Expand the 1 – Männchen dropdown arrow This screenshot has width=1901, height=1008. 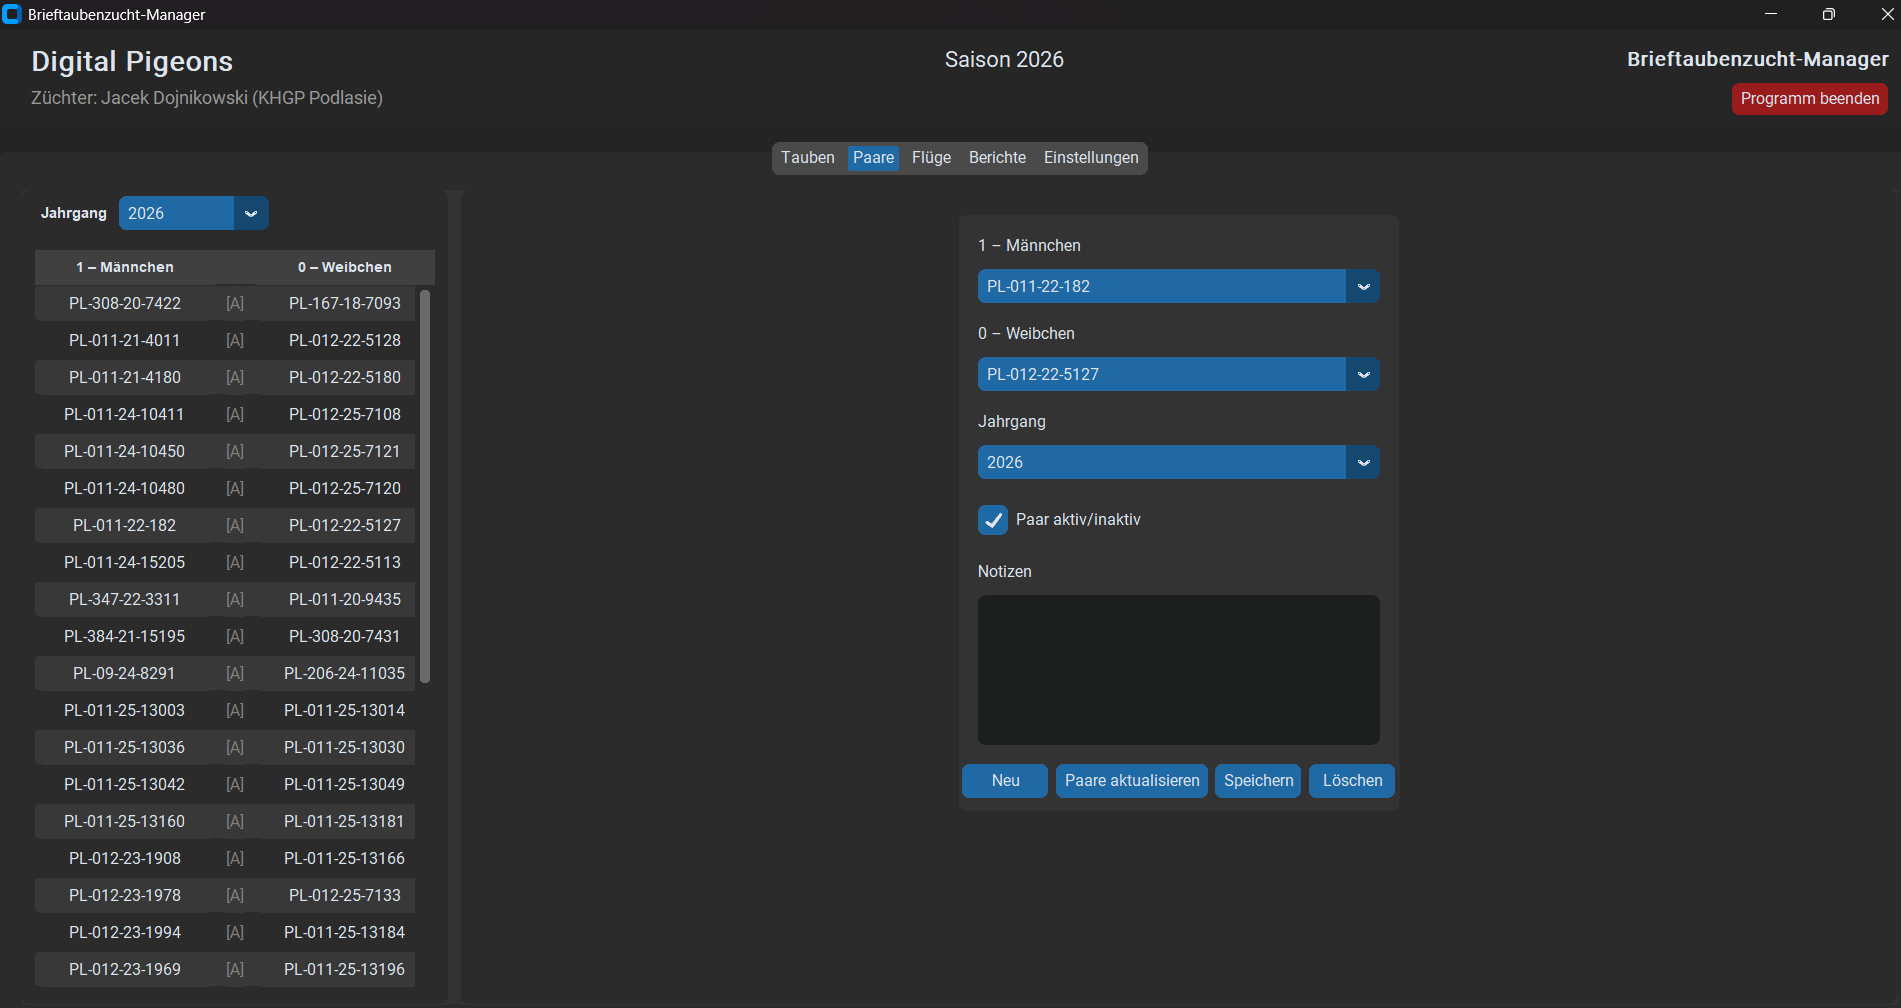point(1363,286)
